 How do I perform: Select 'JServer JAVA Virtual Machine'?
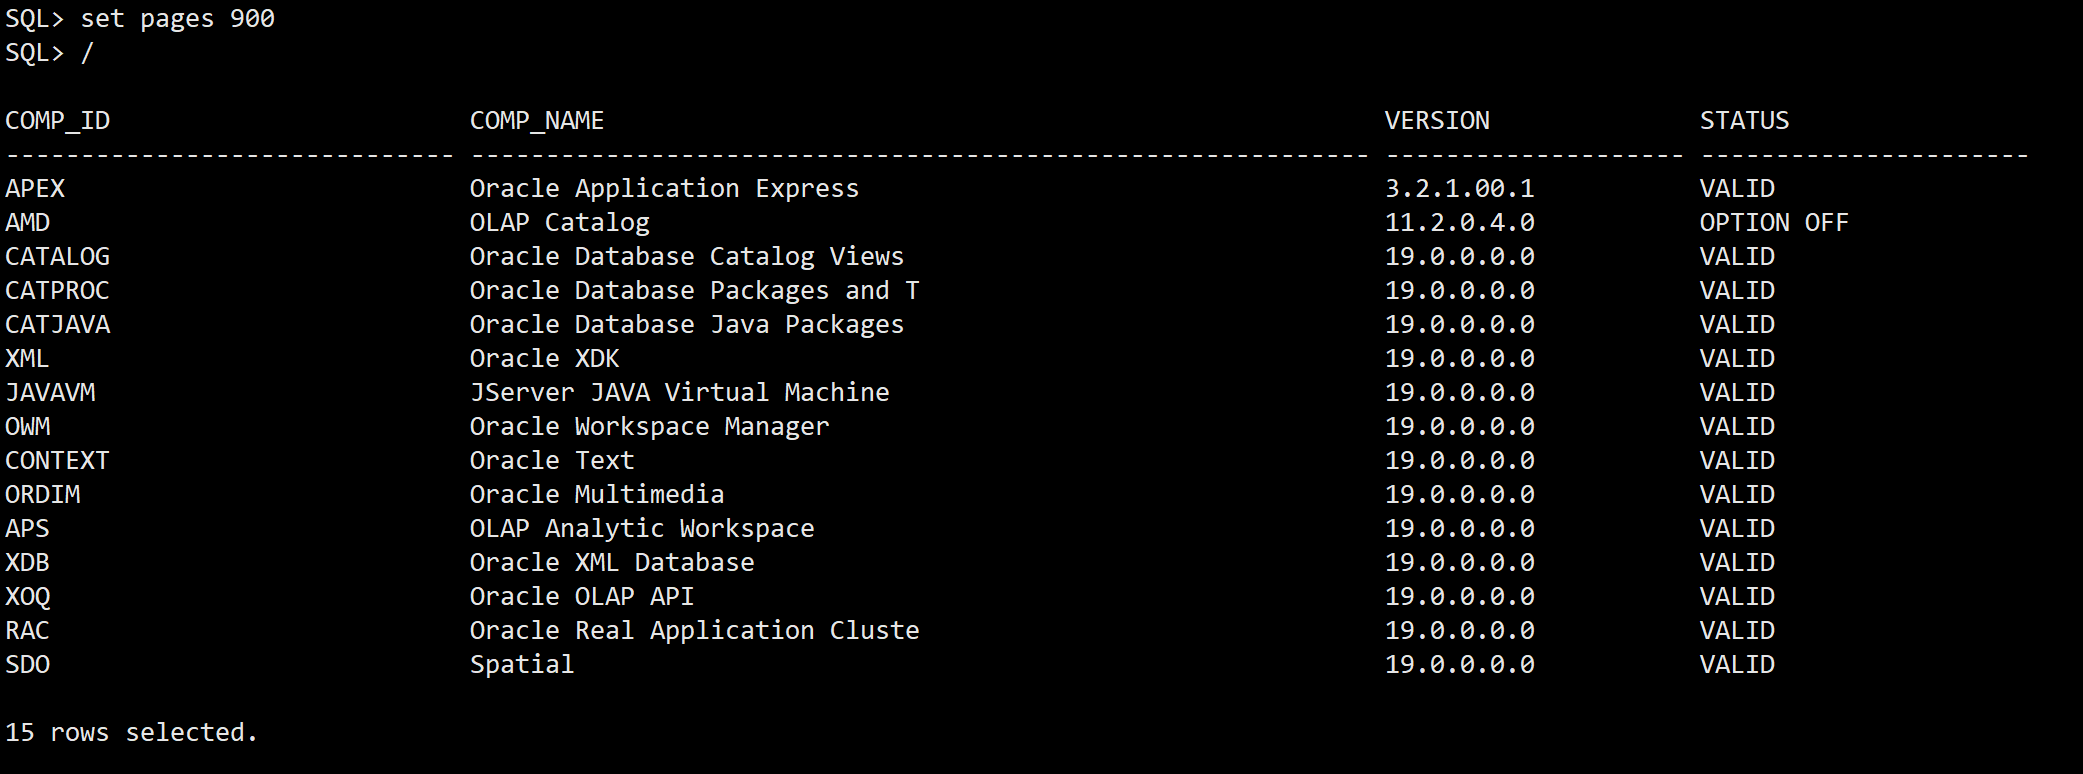[x=680, y=393]
